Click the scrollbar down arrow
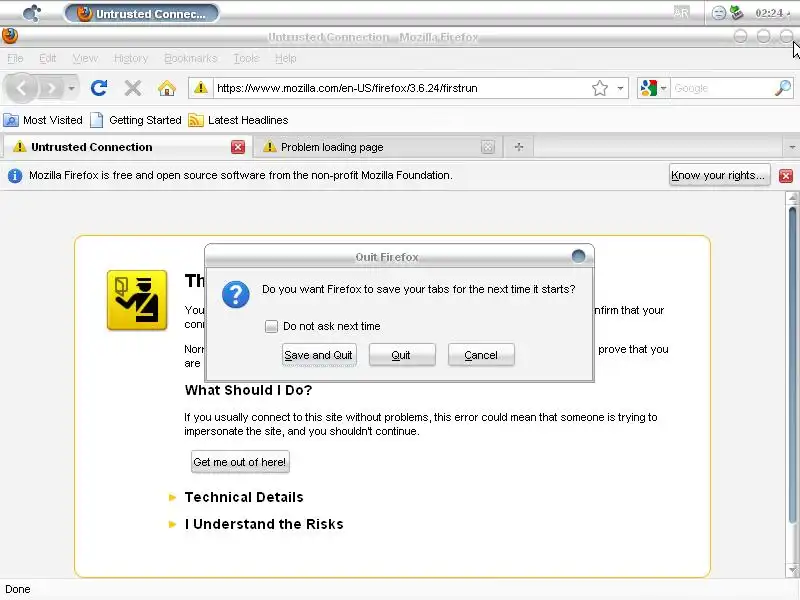 pyautogui.click(x=792, y=570)
